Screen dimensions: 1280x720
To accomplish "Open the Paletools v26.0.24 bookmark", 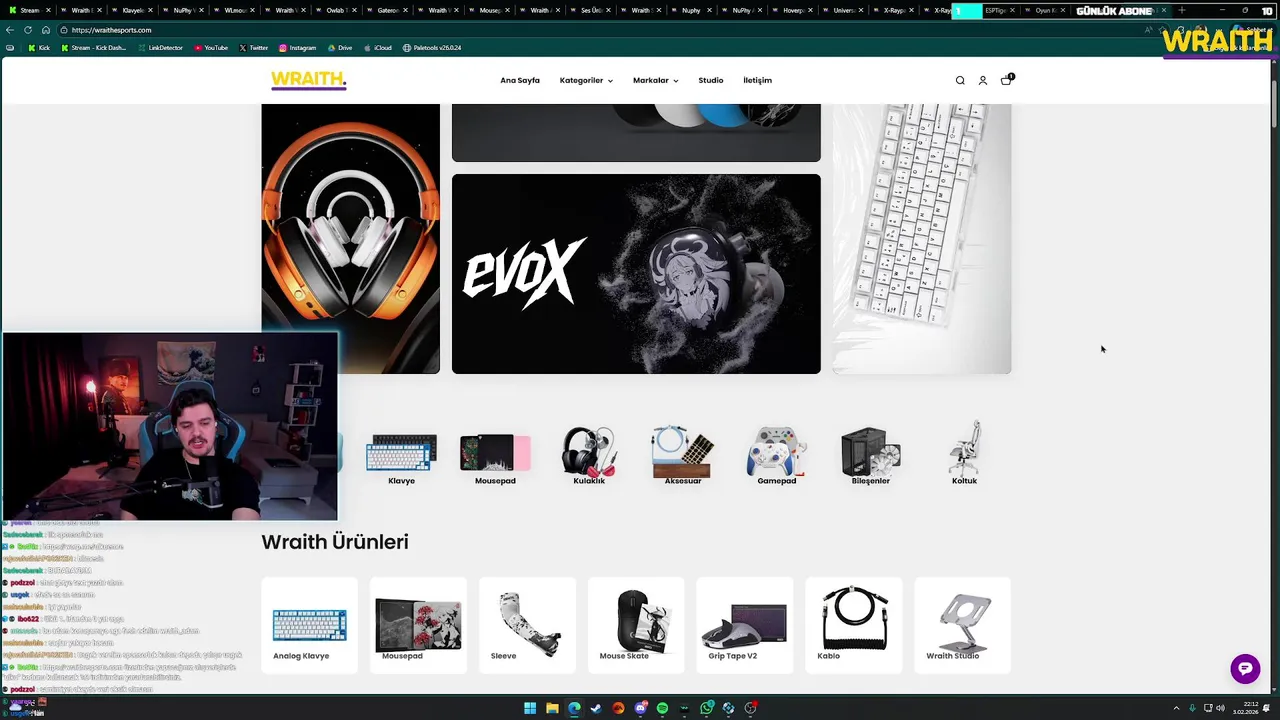I will click(x=432, y=48).
